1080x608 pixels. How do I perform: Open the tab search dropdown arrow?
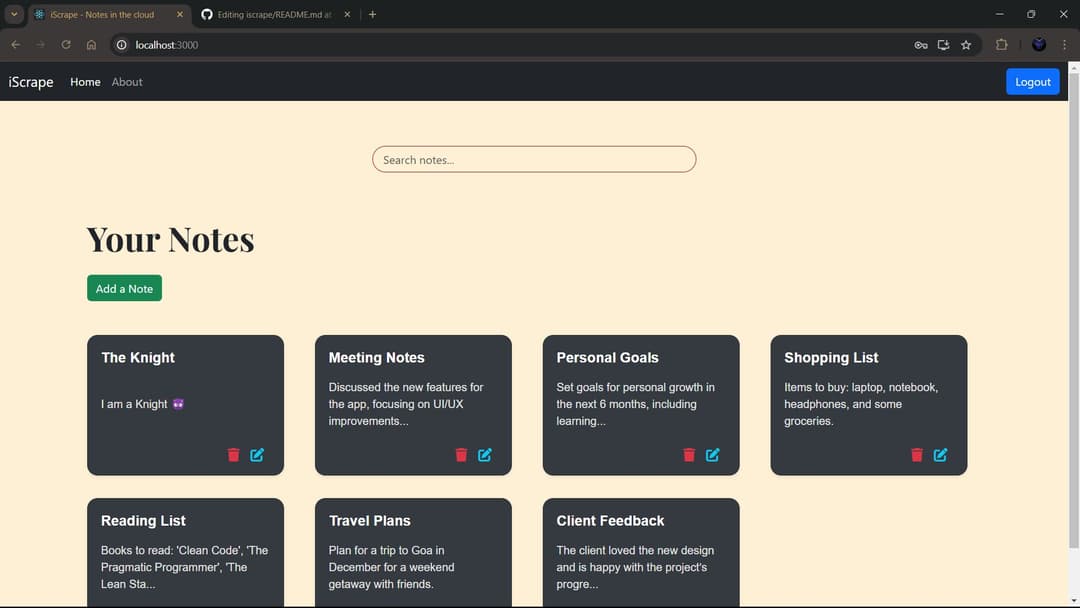coord(14,14)
